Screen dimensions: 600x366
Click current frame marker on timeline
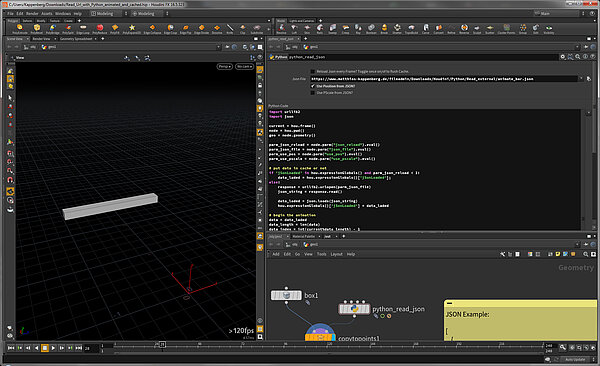tap(162, 345)
